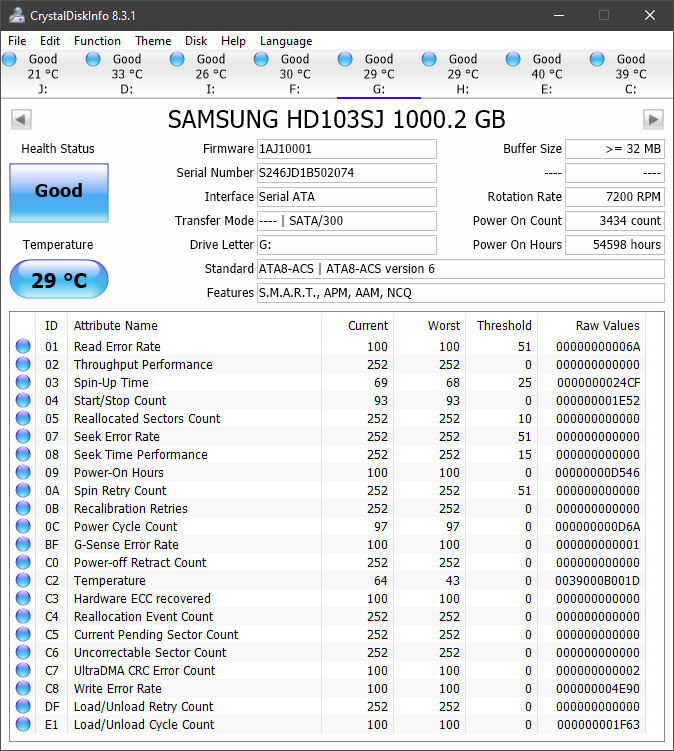Open the Edit menu
This screenshot has width=674, height=751.
point(50,41)
